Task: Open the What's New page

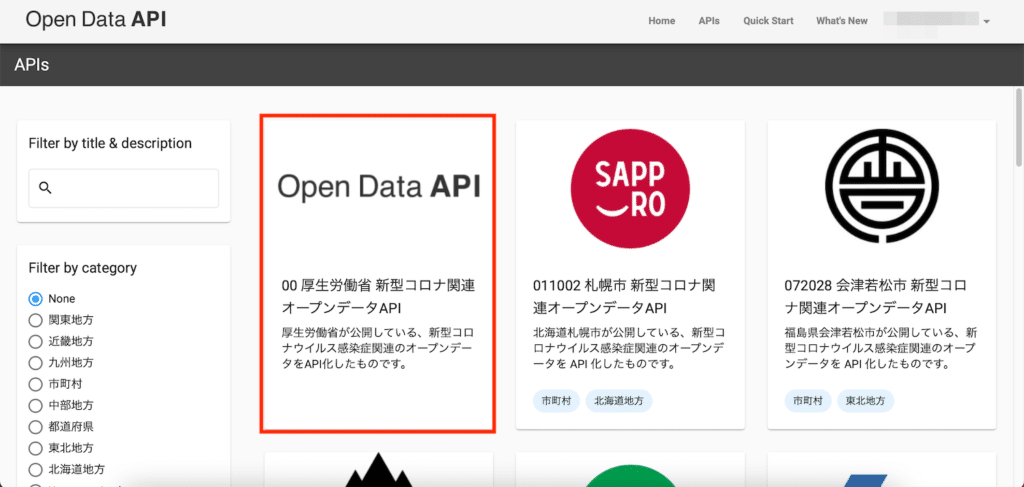Action: 842,21
